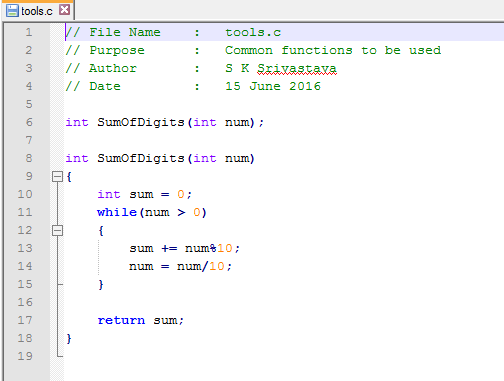Click the 'while' keyword on line 11
The width and height of the screenshot is (504, 381).
[117, 212]
